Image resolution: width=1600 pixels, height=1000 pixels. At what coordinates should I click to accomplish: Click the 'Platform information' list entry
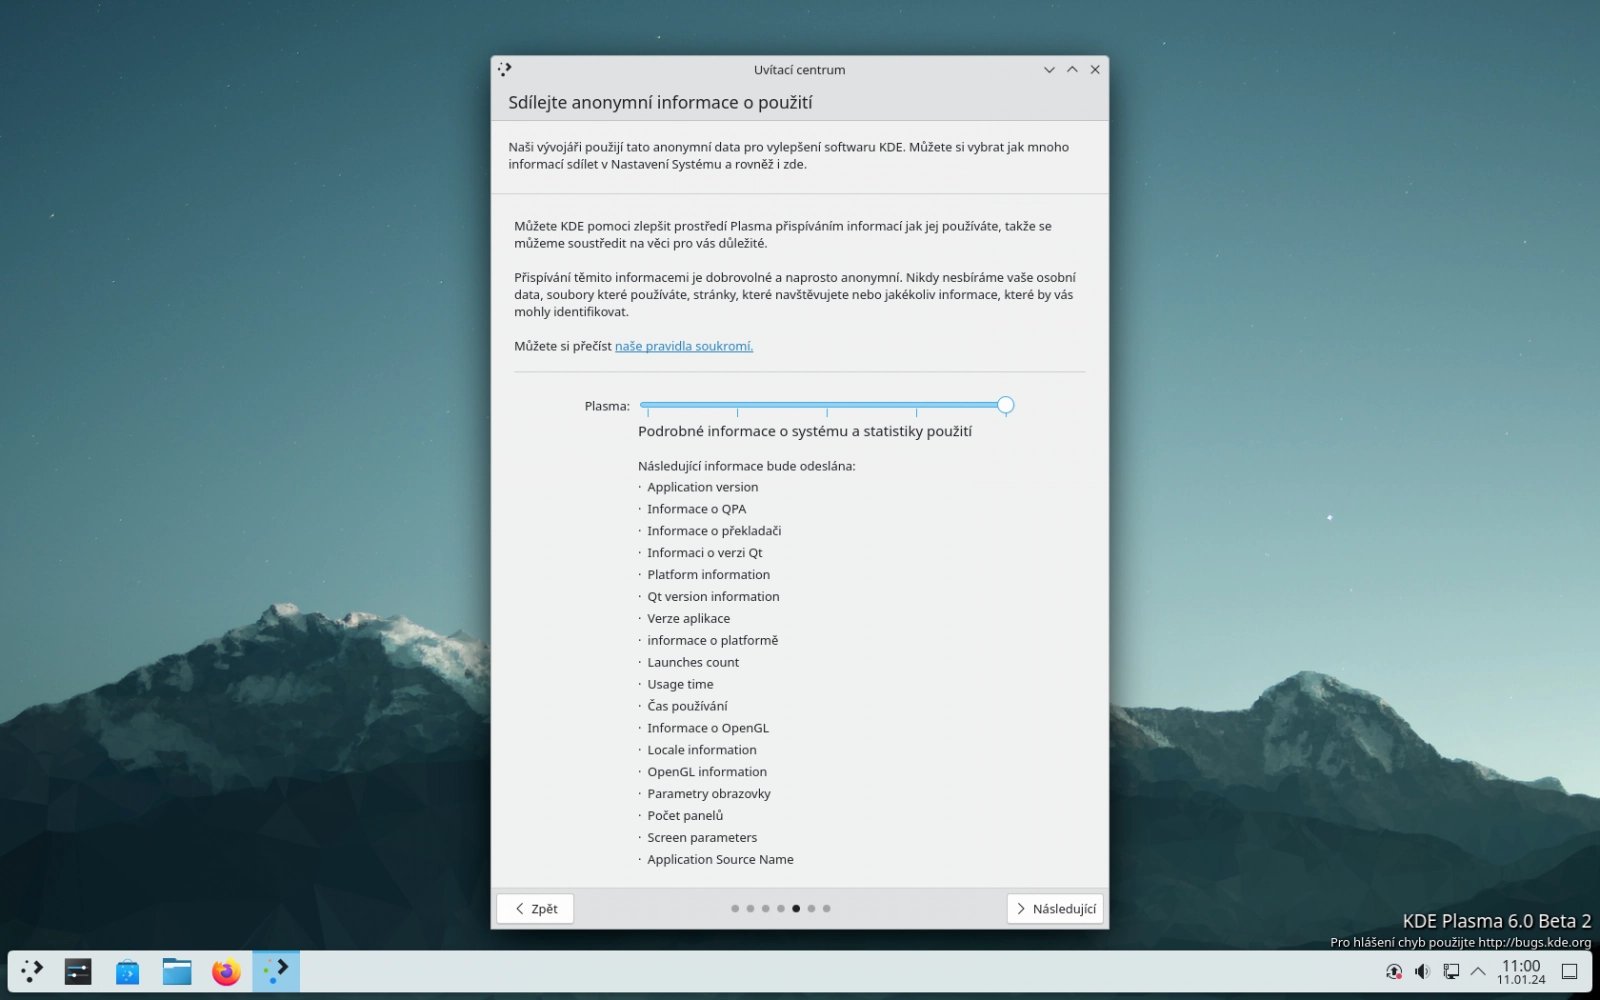click(708, 575)
